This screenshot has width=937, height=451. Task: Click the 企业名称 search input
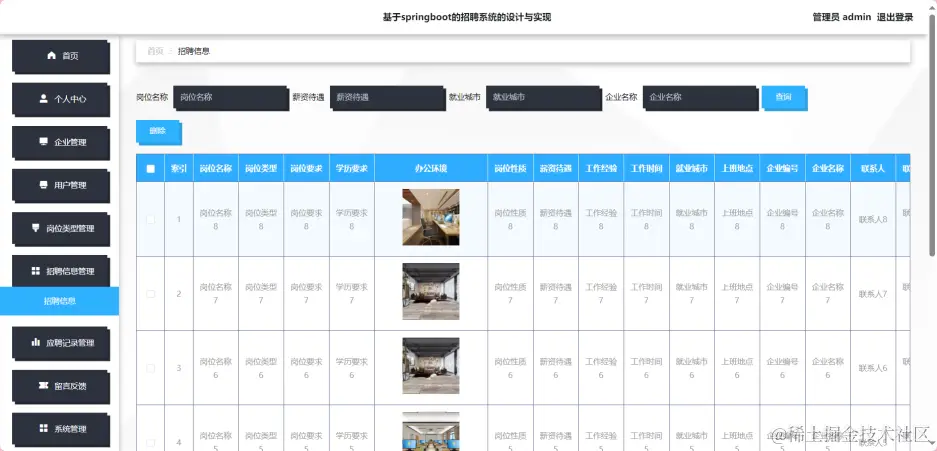pos(701,98)
